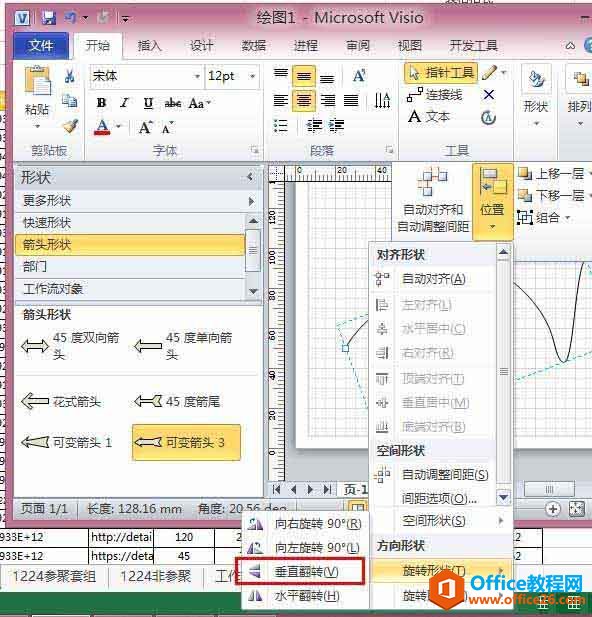Open 间距选项(O)... menu item
This screenshot has width=592, height=617.
tap(433, 499)
